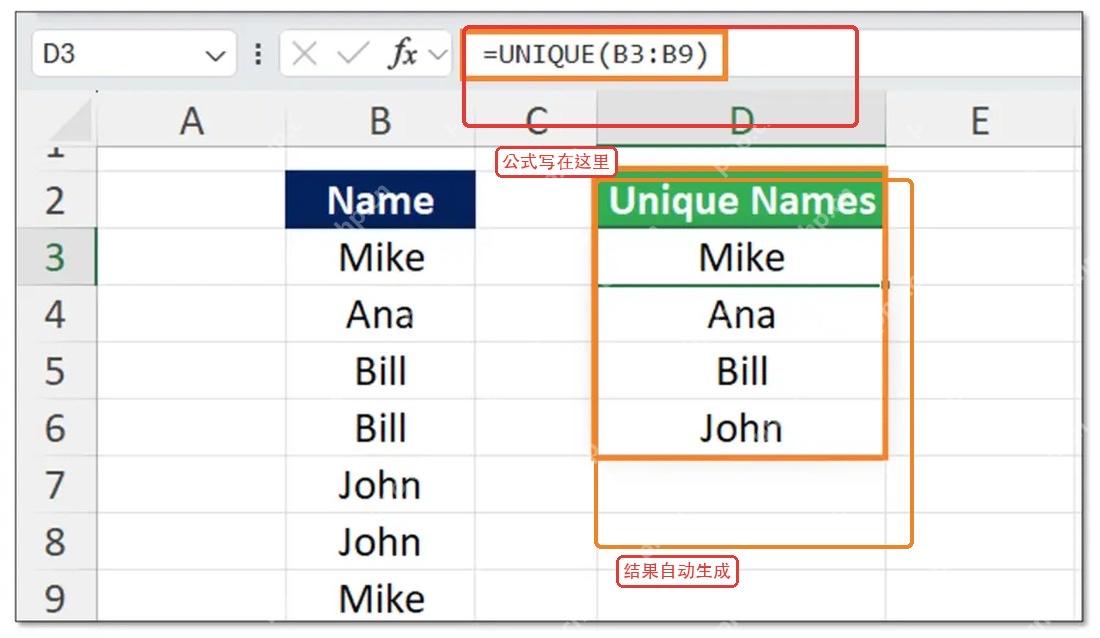Click the Select All corner triangle
This screenshot has width=1100, height=638.
click(70, 122)
